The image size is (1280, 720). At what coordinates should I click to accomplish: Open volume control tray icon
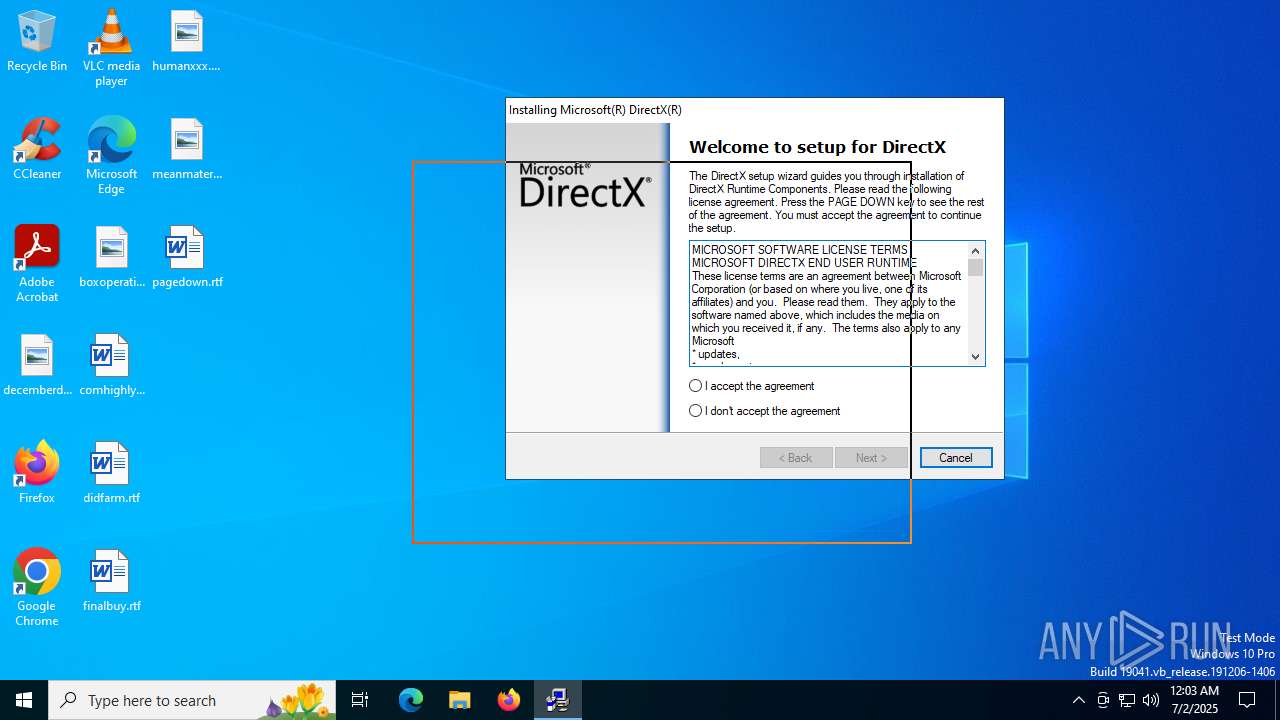click(x=1151, y=700)
